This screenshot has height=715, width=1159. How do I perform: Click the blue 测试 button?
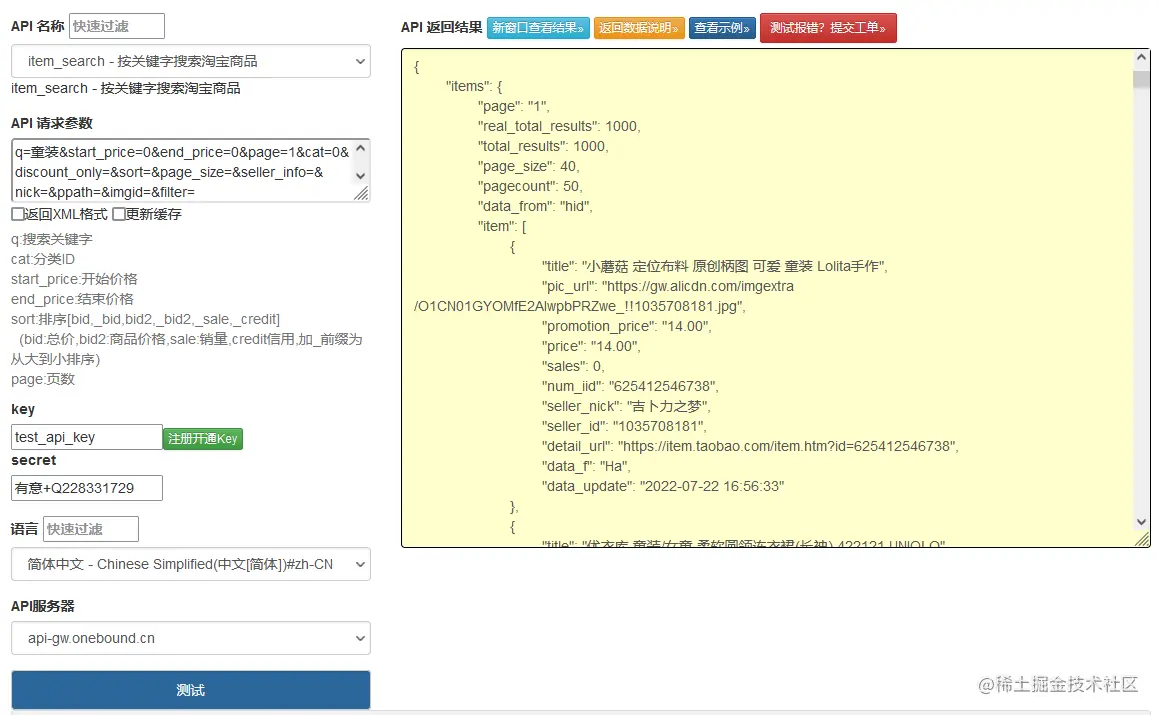[191, 690]
